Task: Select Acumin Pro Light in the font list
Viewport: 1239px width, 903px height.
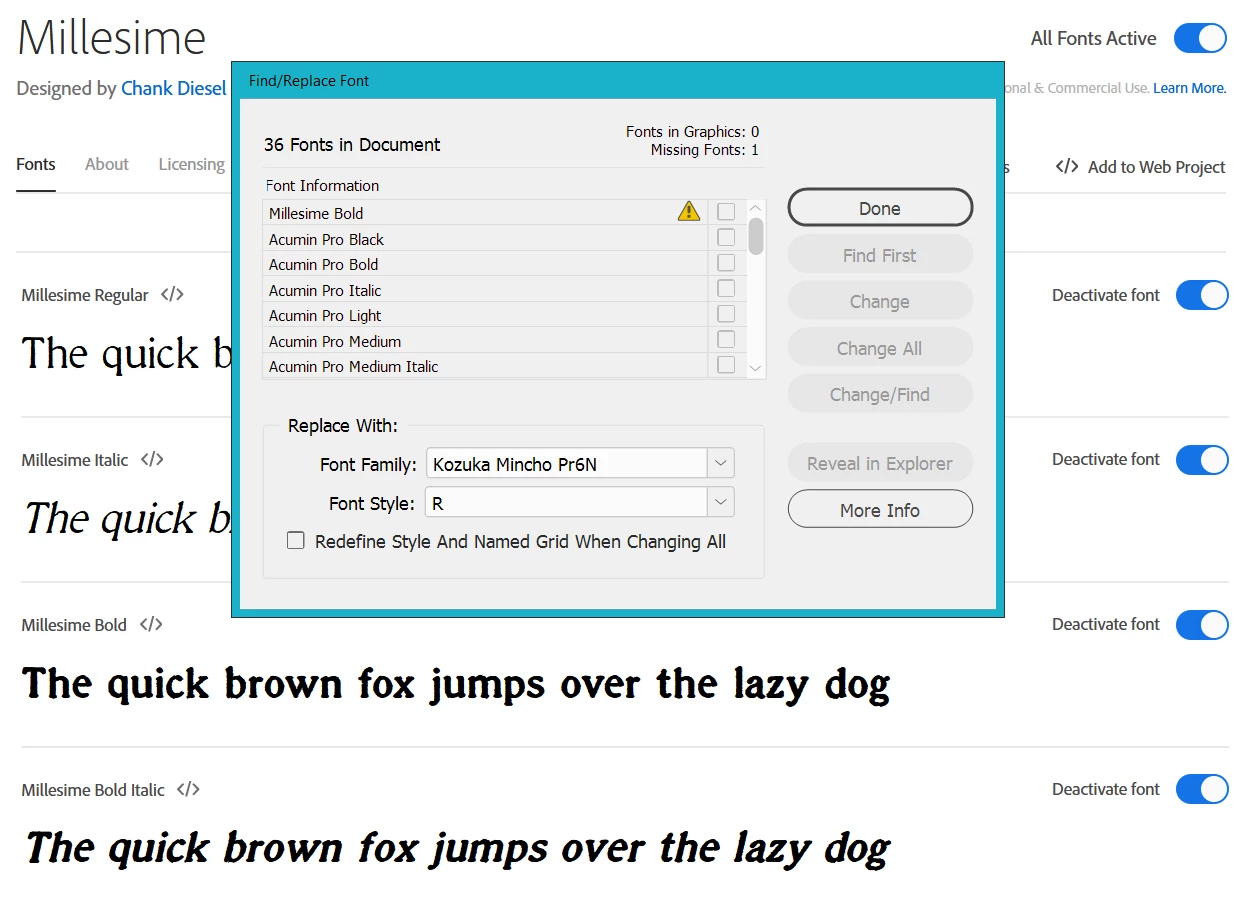Action: click(485, 315)
